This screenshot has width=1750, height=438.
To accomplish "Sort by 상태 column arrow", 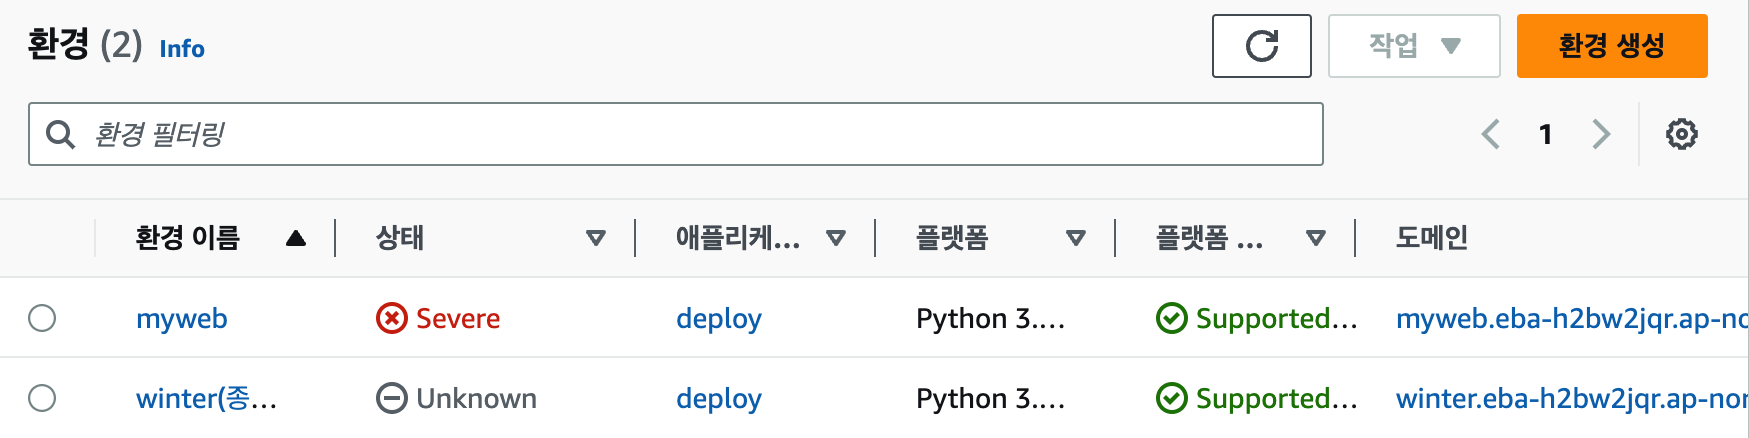I will pyautogui.click(x=596, y=238).
